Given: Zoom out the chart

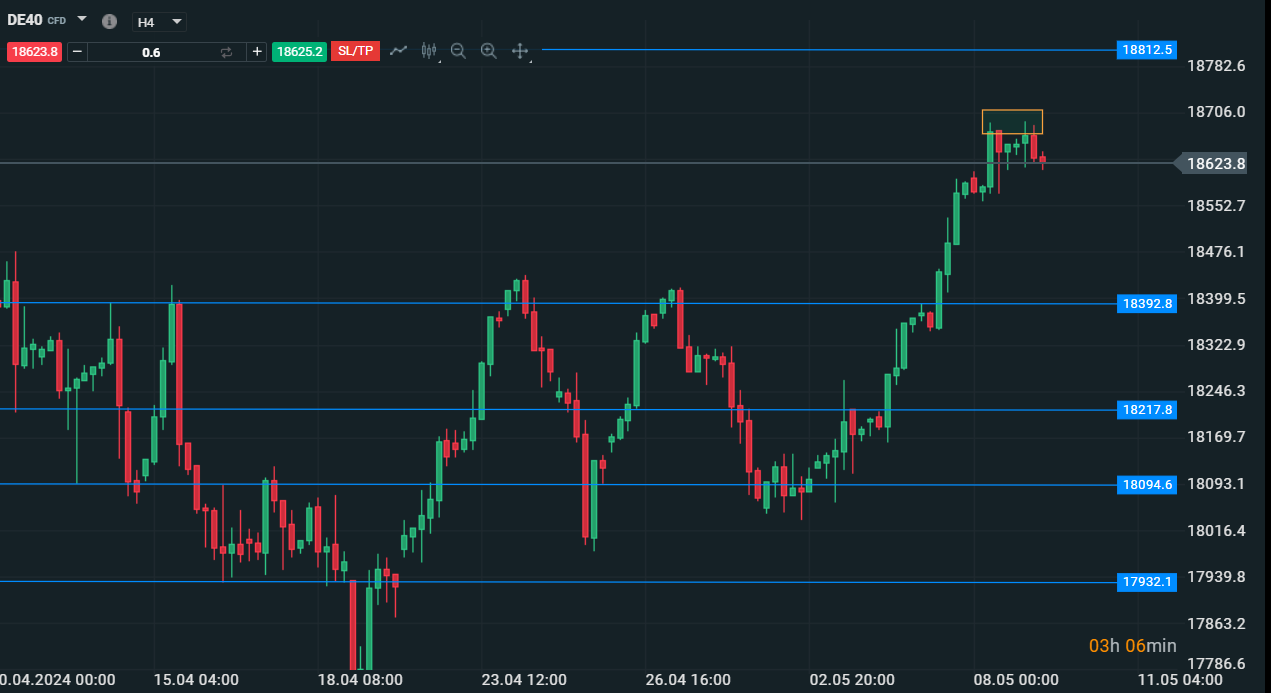Looking at the screenshot, I should pos(458,51).
